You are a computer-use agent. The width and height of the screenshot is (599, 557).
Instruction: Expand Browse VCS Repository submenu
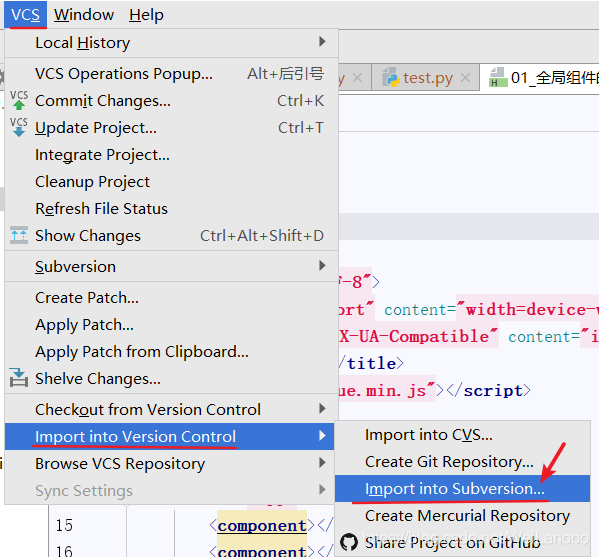(170, 463)
